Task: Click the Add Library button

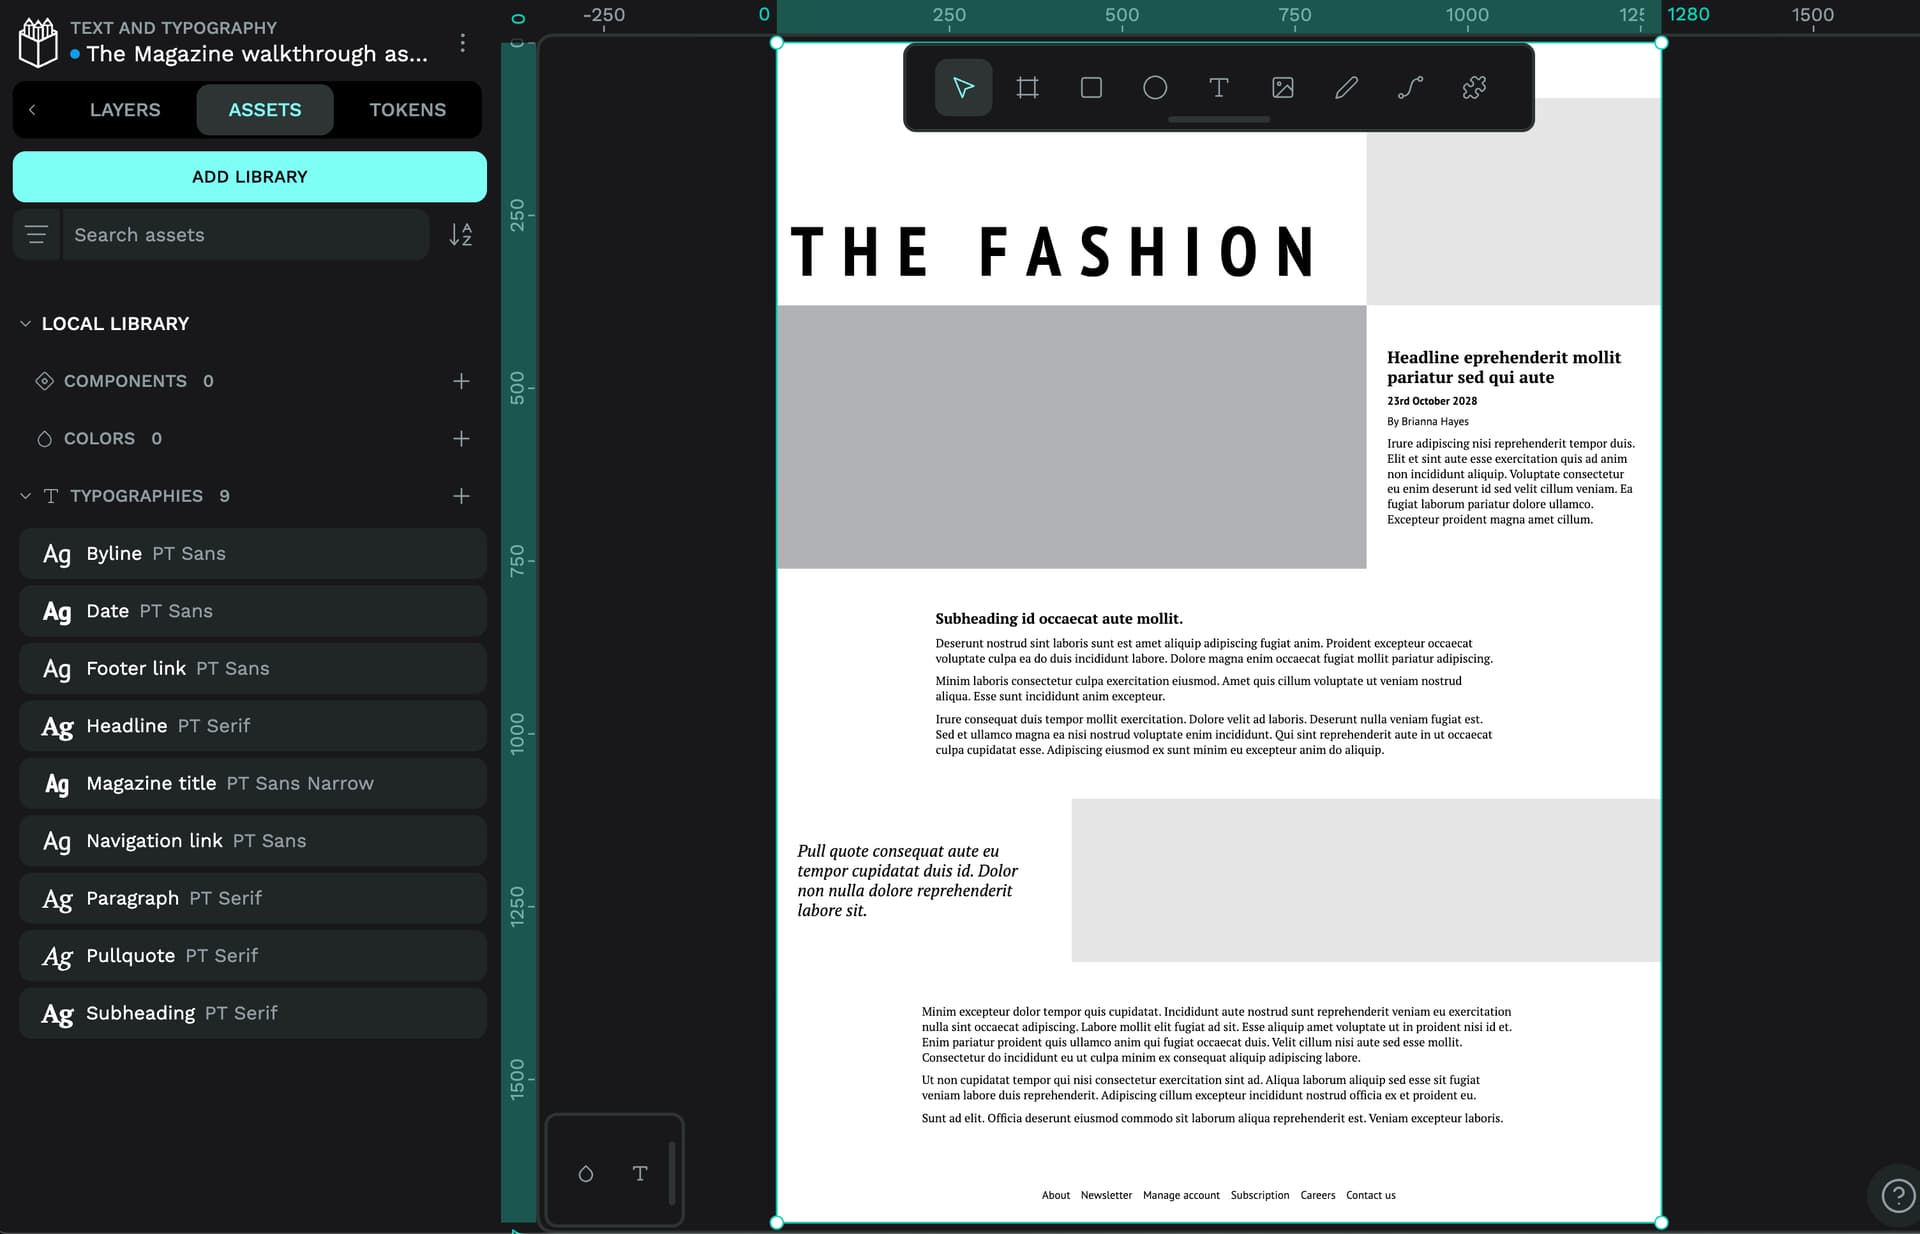Action: [x=249, y=177]
